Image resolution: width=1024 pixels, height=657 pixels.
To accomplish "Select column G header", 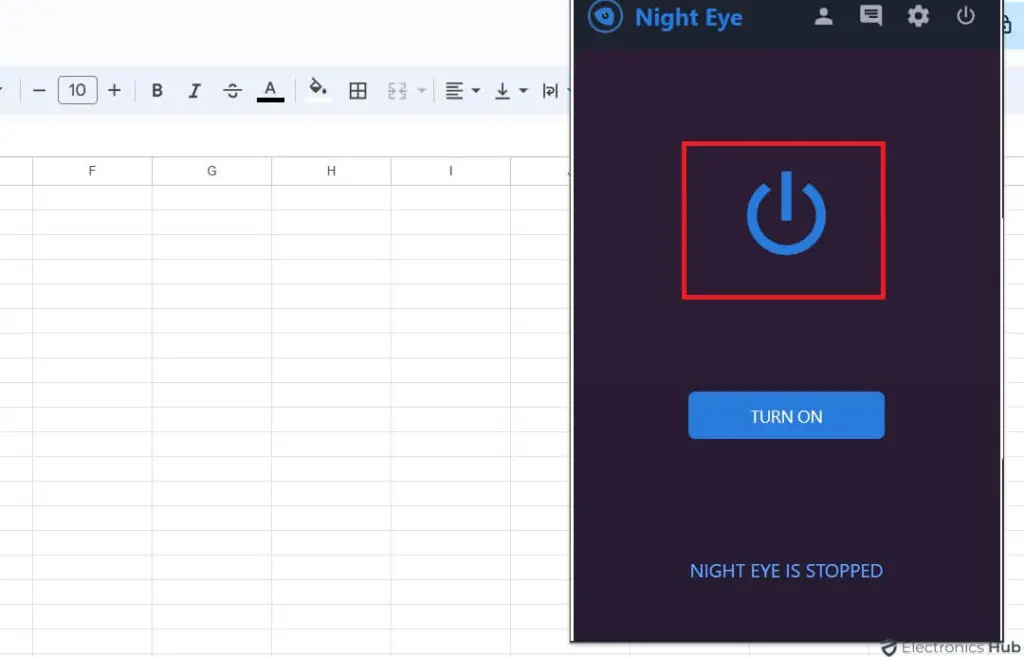I will point(212,171).
